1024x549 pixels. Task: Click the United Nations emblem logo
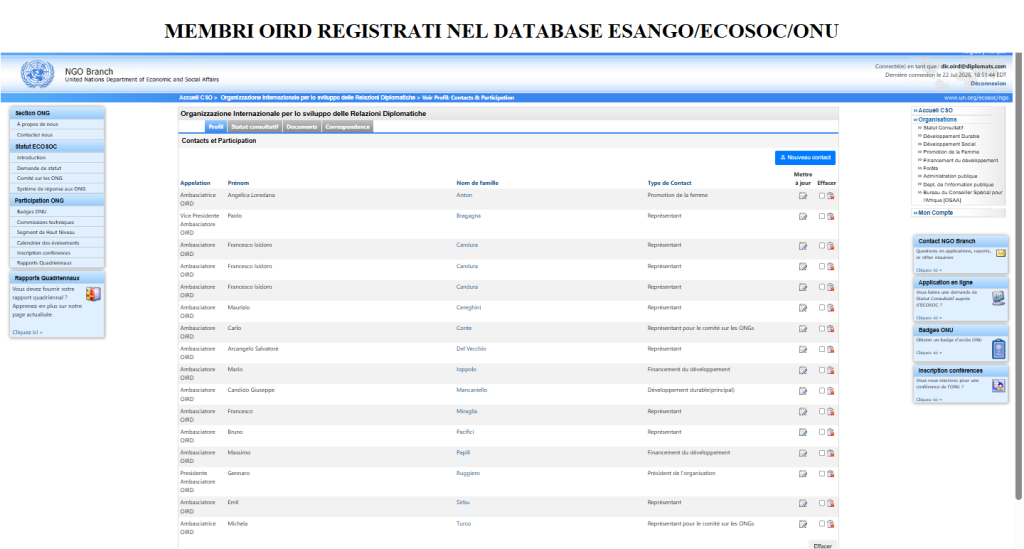coord(37,74)
